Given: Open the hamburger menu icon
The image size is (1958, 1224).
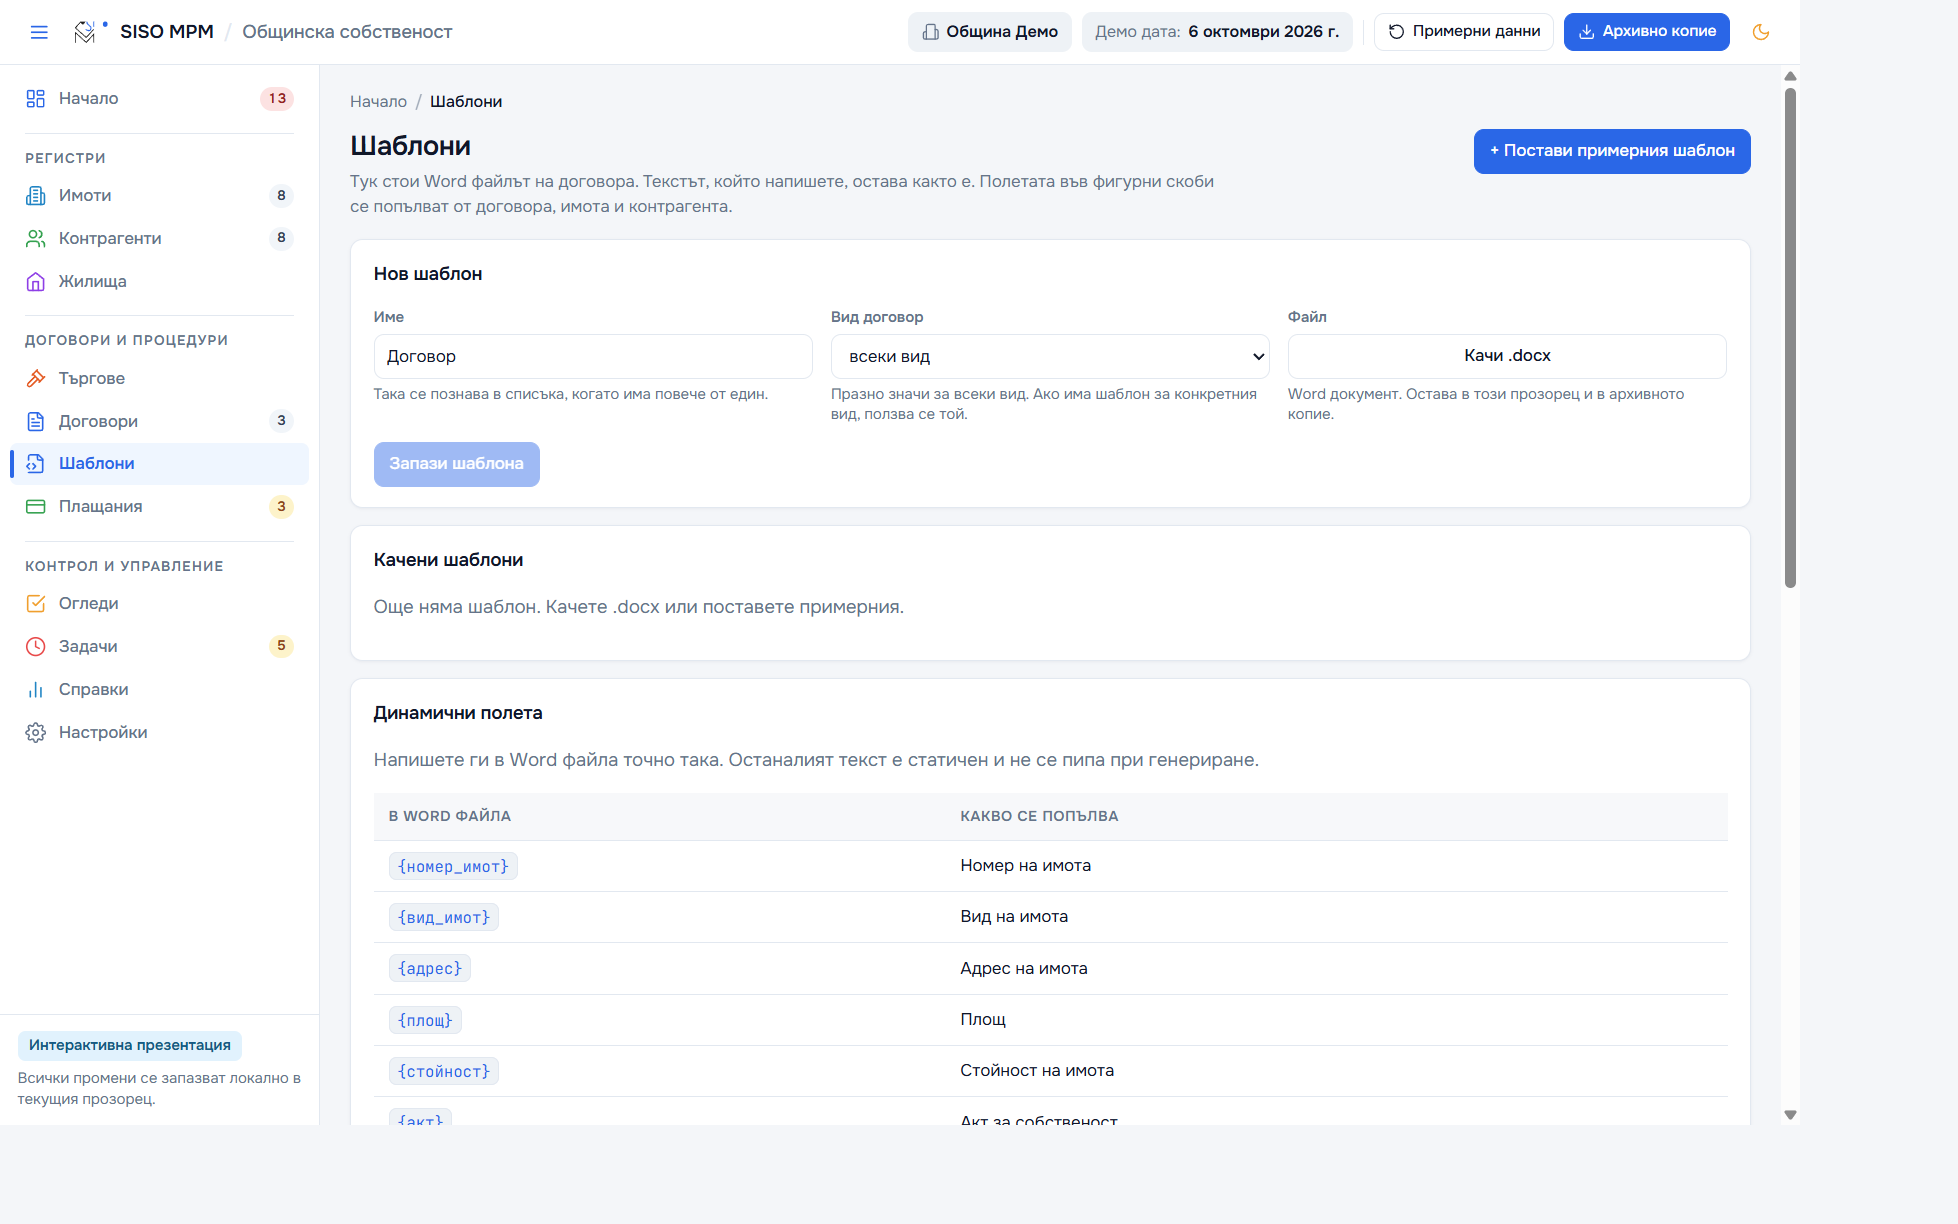Looking at the screenshot, I should 39,32.
